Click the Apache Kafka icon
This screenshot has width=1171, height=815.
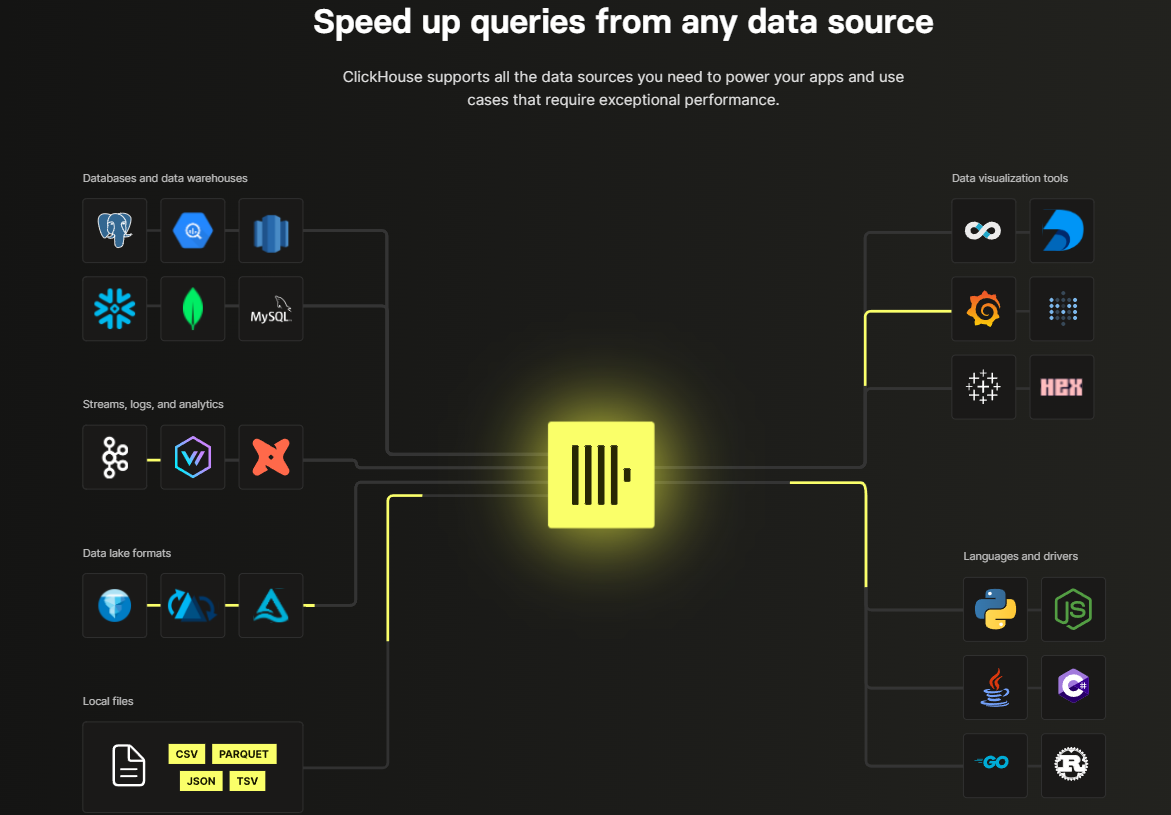[x=114, y=457]
